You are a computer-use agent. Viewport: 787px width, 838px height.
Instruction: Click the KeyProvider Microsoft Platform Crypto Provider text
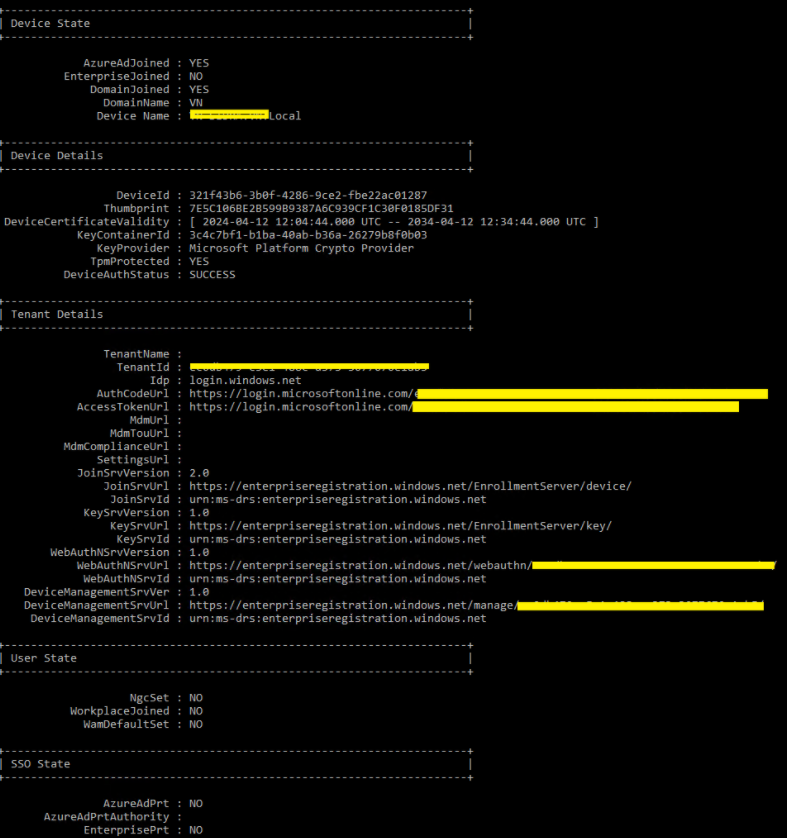[301, 249]
